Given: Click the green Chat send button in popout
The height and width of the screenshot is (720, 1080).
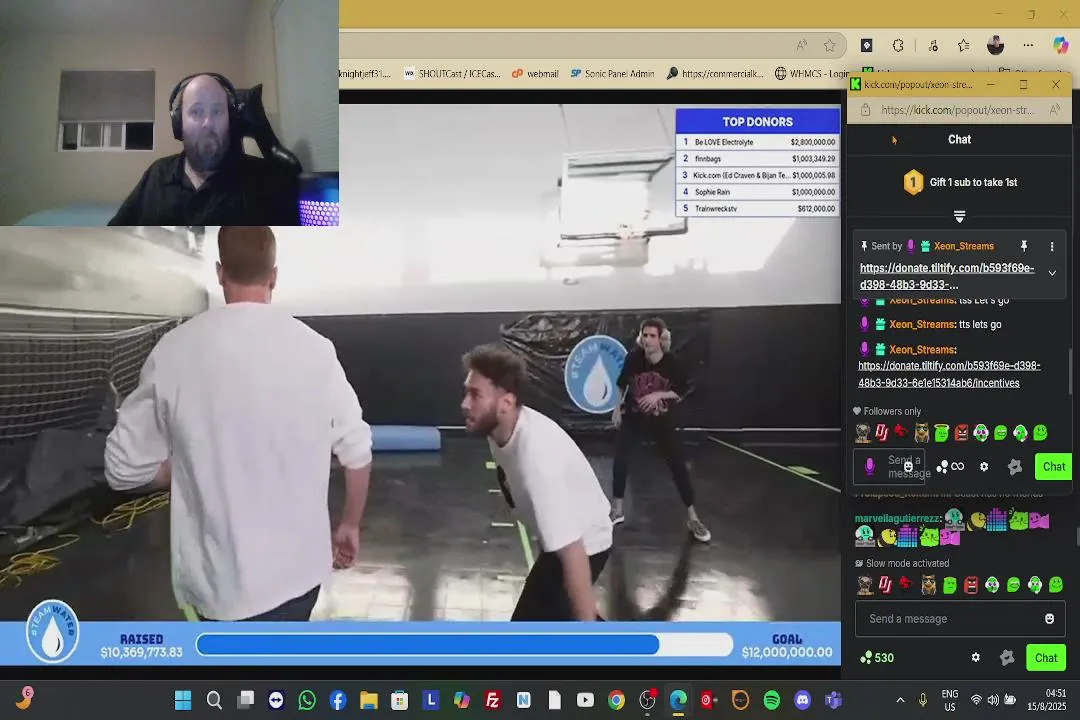Looking at the screenshot, I should (x=1054, y=466).
